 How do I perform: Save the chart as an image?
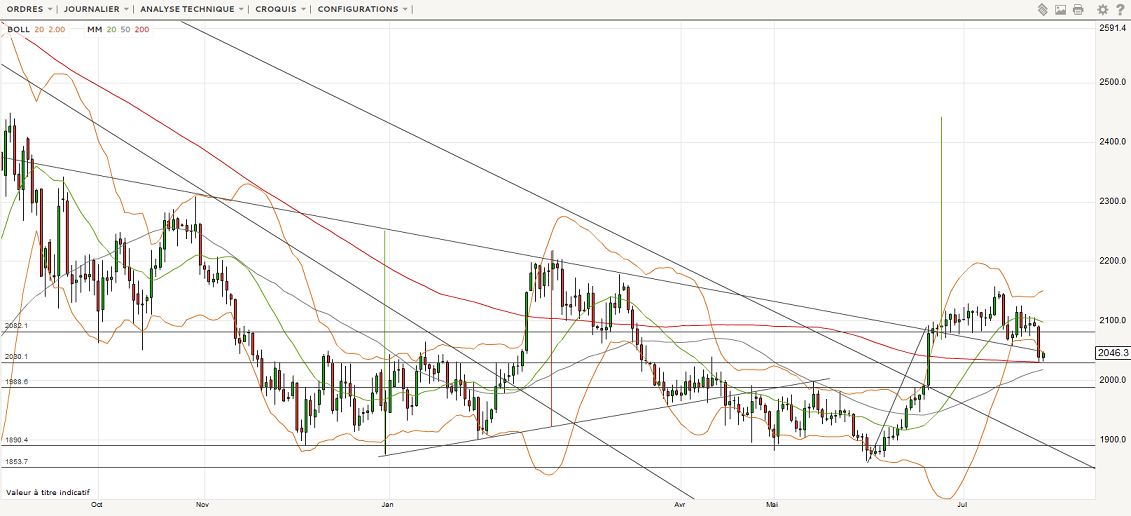(x=1060, y=9)
